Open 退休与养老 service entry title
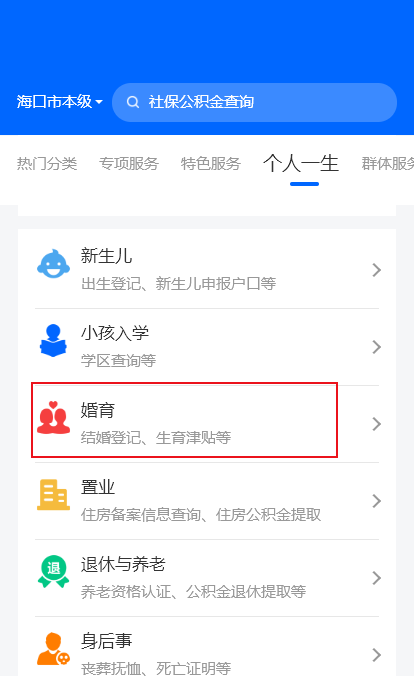The image size is (414, 676). (x=123, y=564)
